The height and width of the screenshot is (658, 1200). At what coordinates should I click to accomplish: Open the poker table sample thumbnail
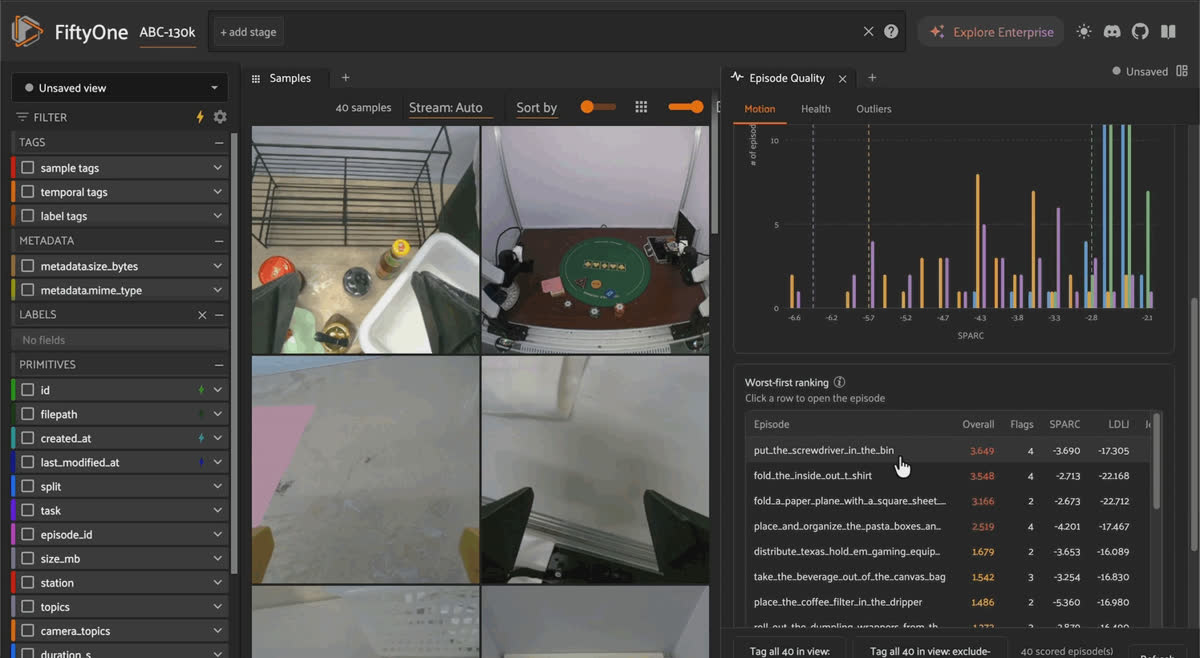[595, 239]
